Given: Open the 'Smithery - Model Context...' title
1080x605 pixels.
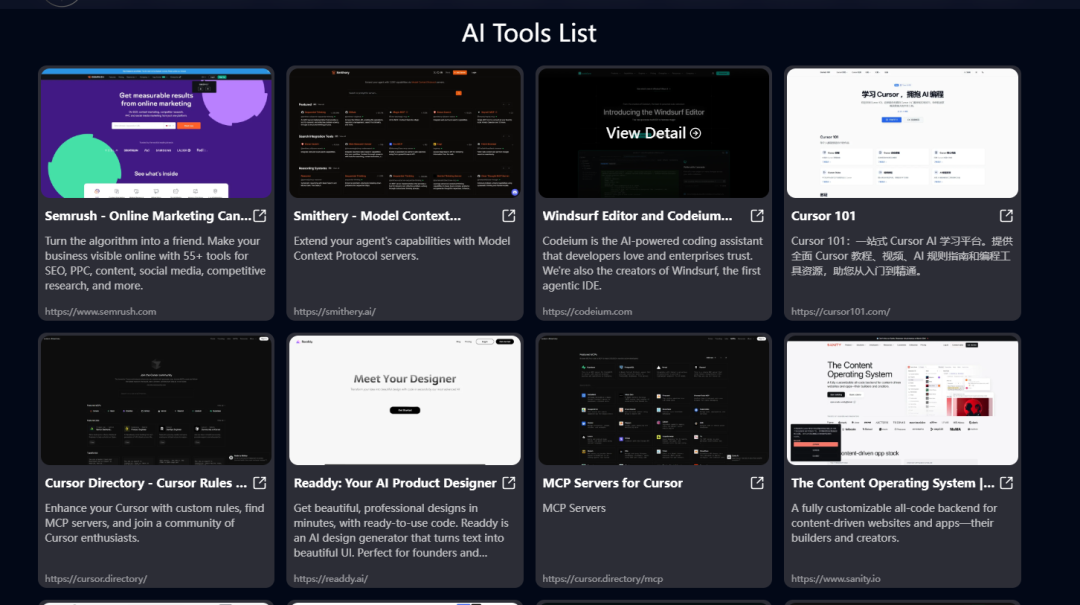Looking at the screenshot, I should [377, 216].
